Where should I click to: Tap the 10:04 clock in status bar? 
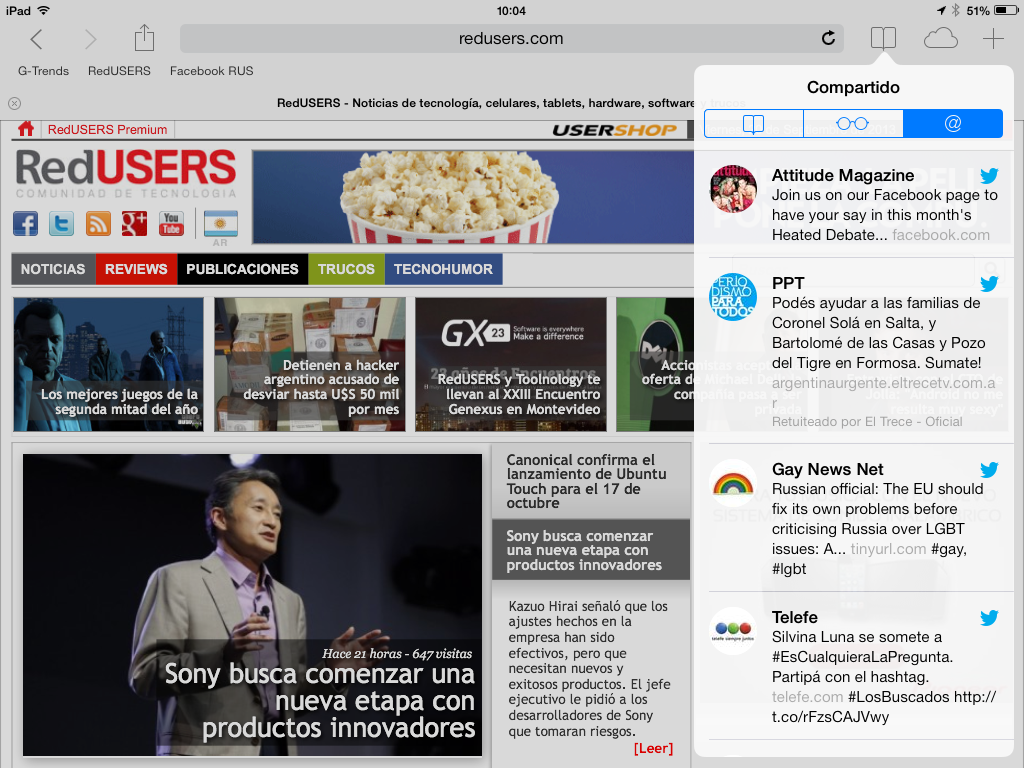511,10
